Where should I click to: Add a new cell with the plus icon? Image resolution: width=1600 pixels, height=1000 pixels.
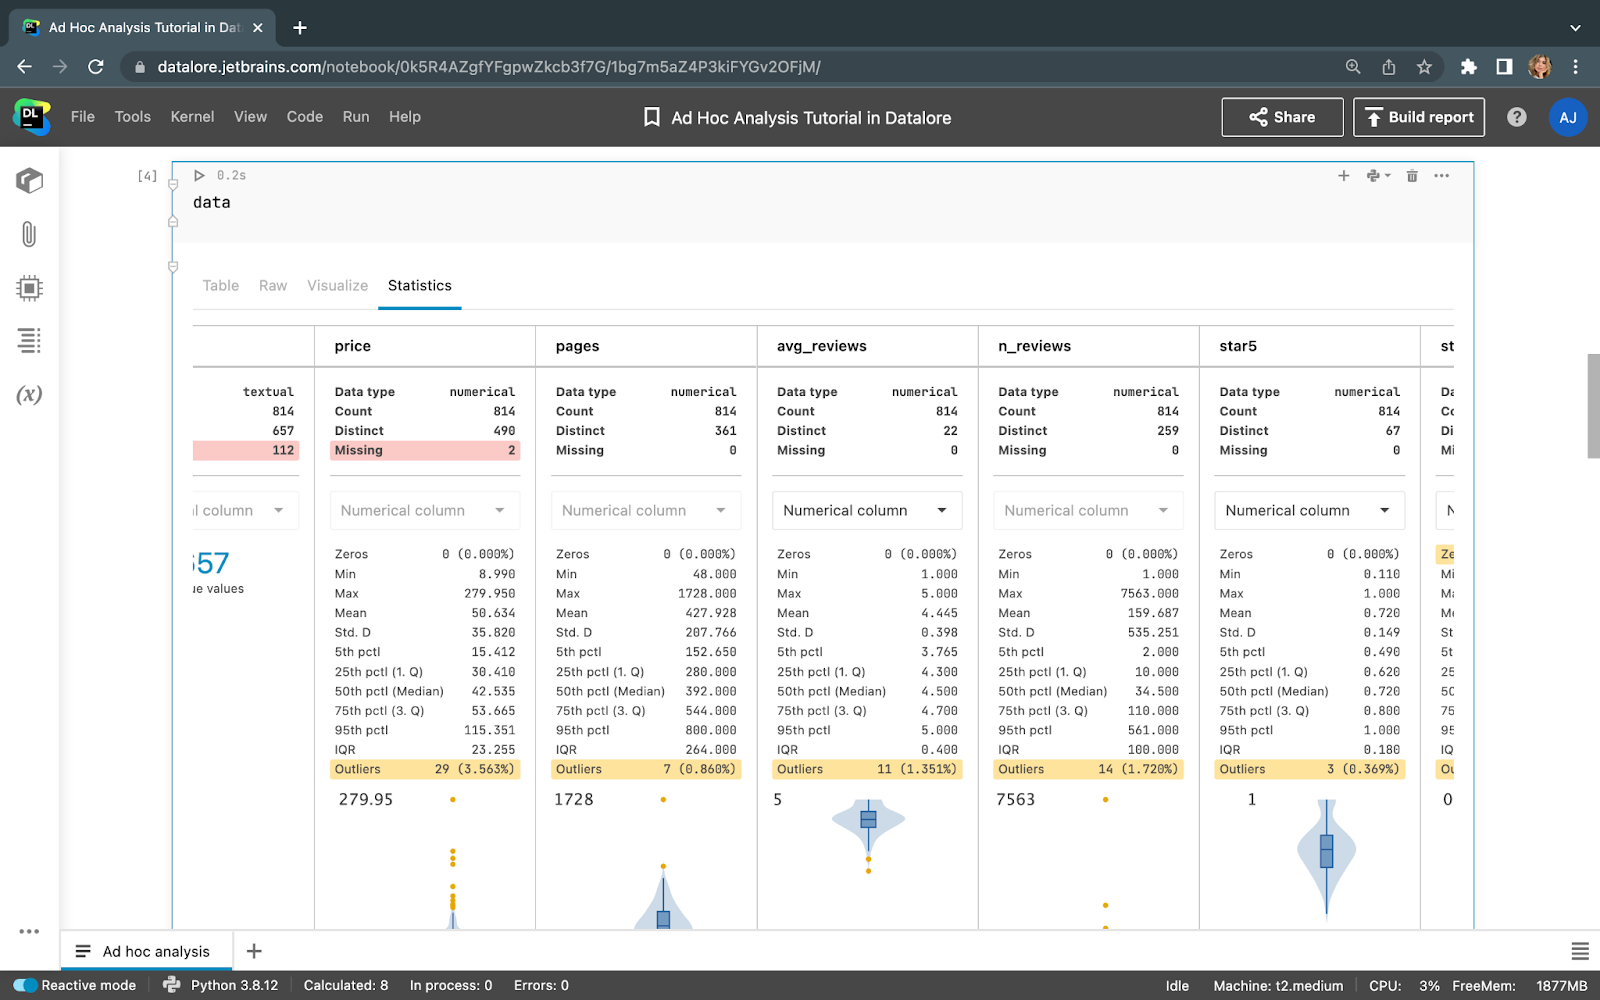coord(1344,176)
